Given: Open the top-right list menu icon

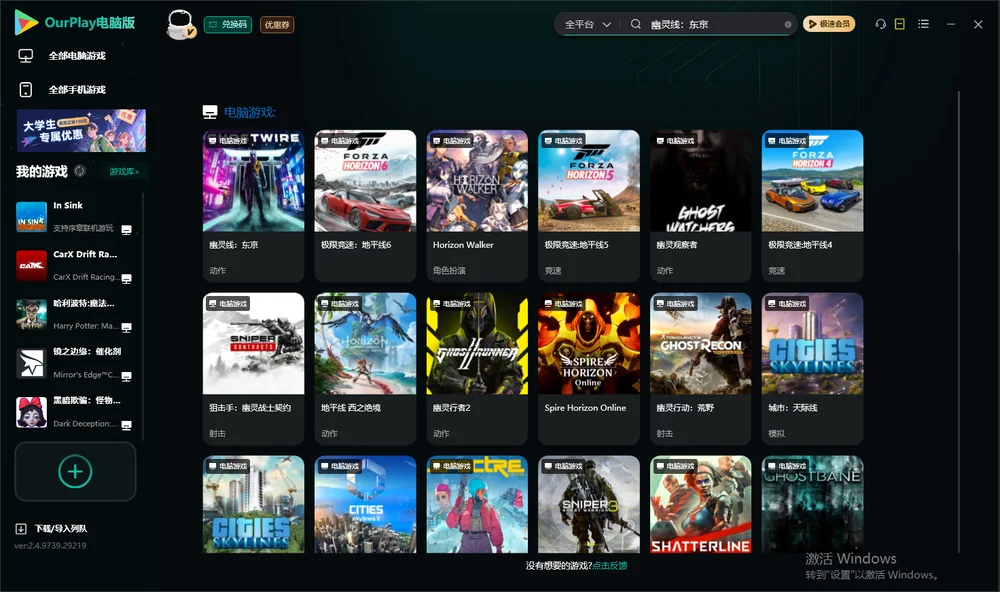Looking at the screenshot, I should 923,24.
